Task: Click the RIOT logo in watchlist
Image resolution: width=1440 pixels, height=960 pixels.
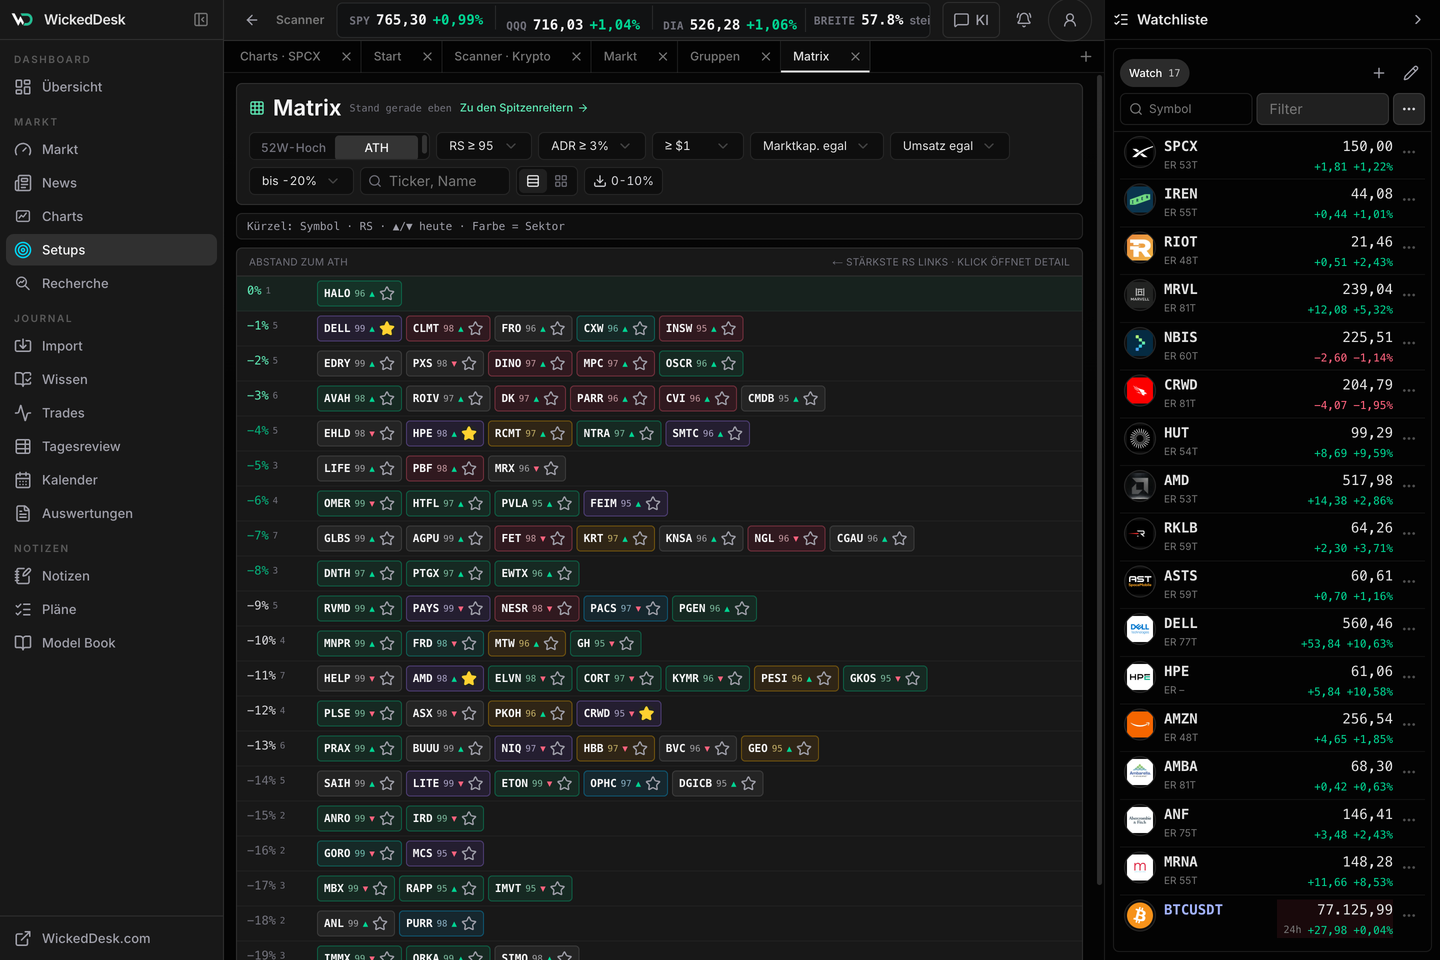Action: pos(1140,248)
